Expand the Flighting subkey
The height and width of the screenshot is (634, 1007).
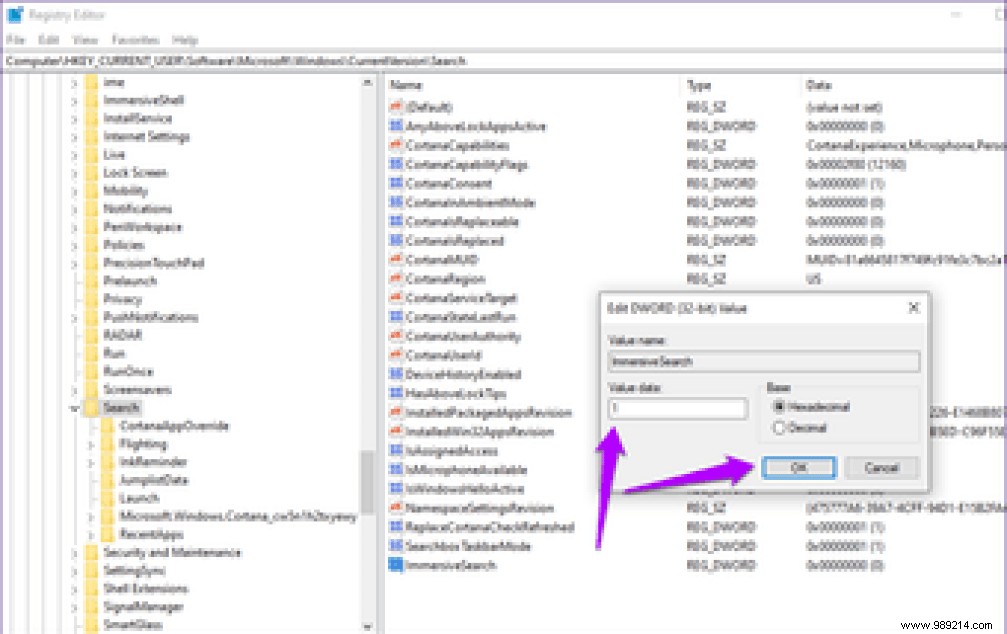click(89, 442)
